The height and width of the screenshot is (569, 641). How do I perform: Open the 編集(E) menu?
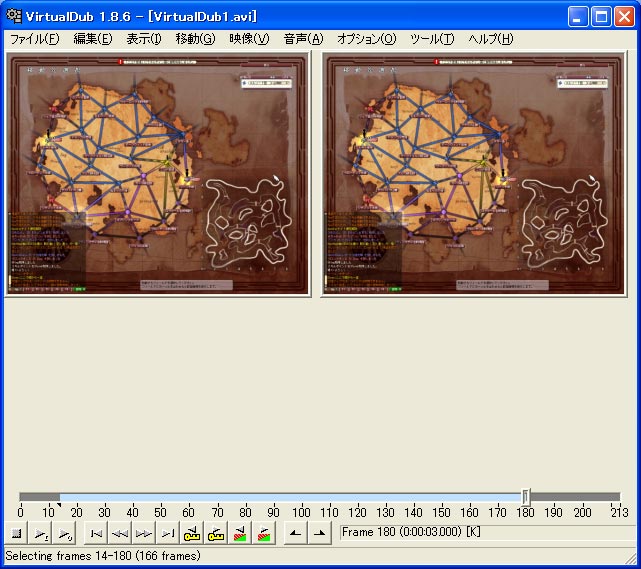(x=93, y=39)
